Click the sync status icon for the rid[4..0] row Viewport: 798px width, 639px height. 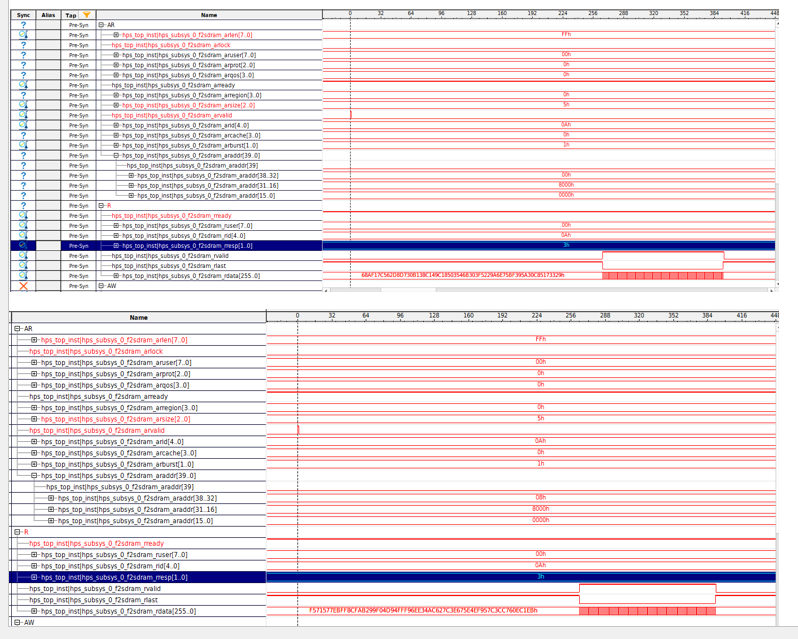coord(23,236)
